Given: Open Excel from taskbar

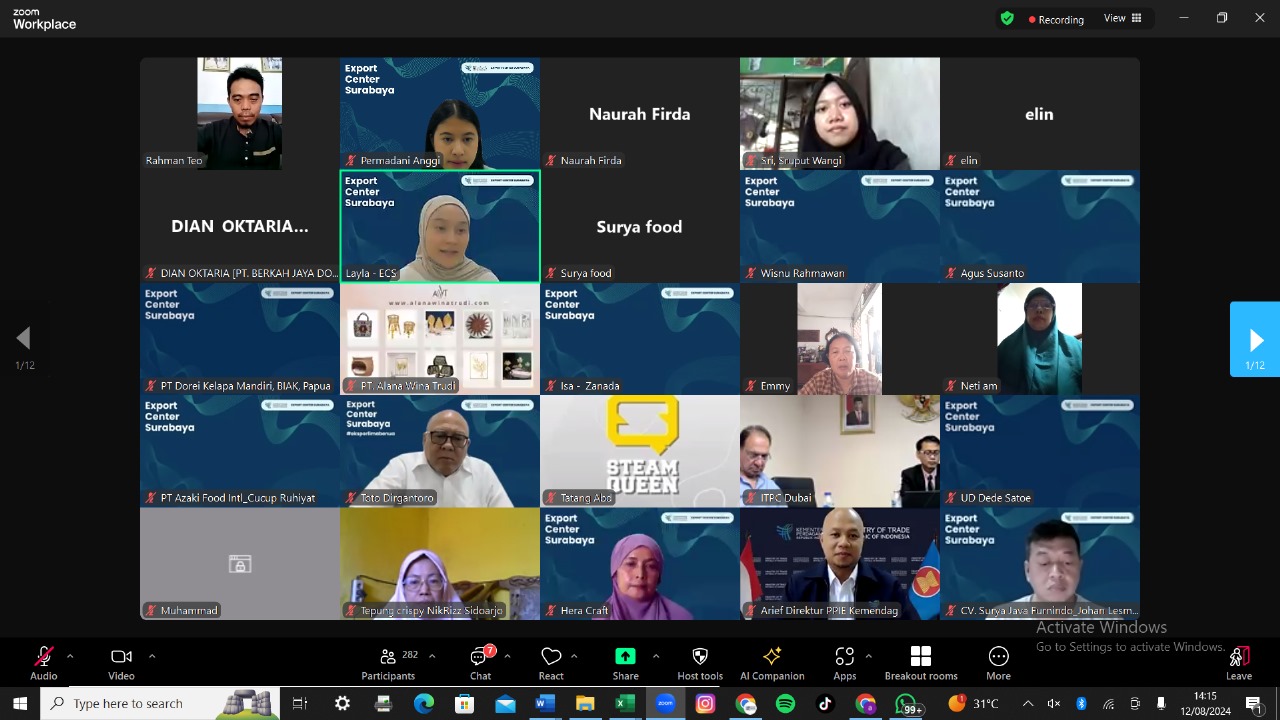Looking at the screenshot, I should click(x=625, y=704).
